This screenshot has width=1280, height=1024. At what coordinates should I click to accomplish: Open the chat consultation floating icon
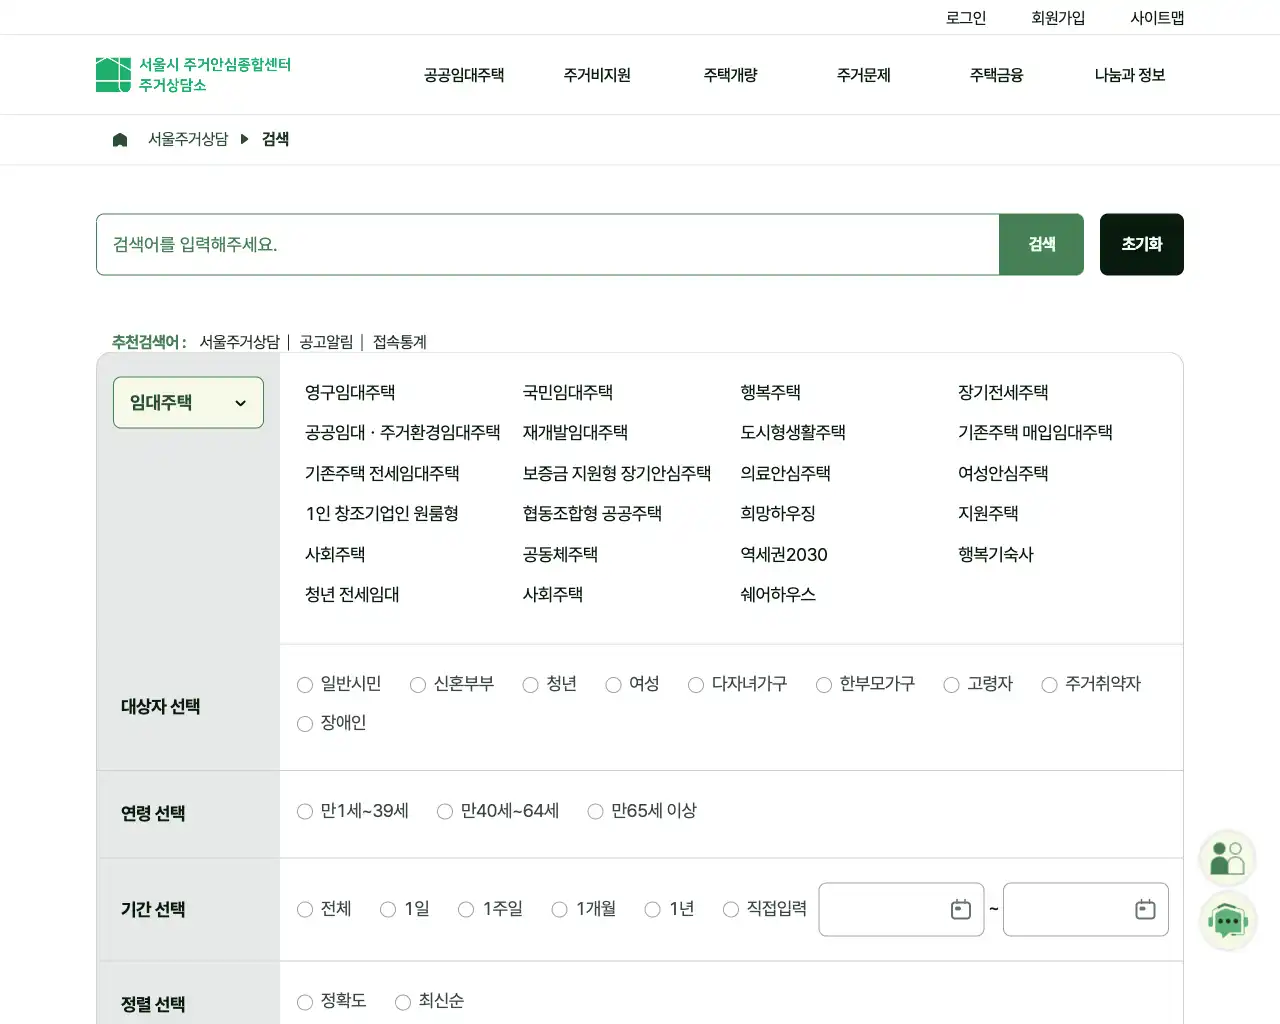click(1228, 921)
